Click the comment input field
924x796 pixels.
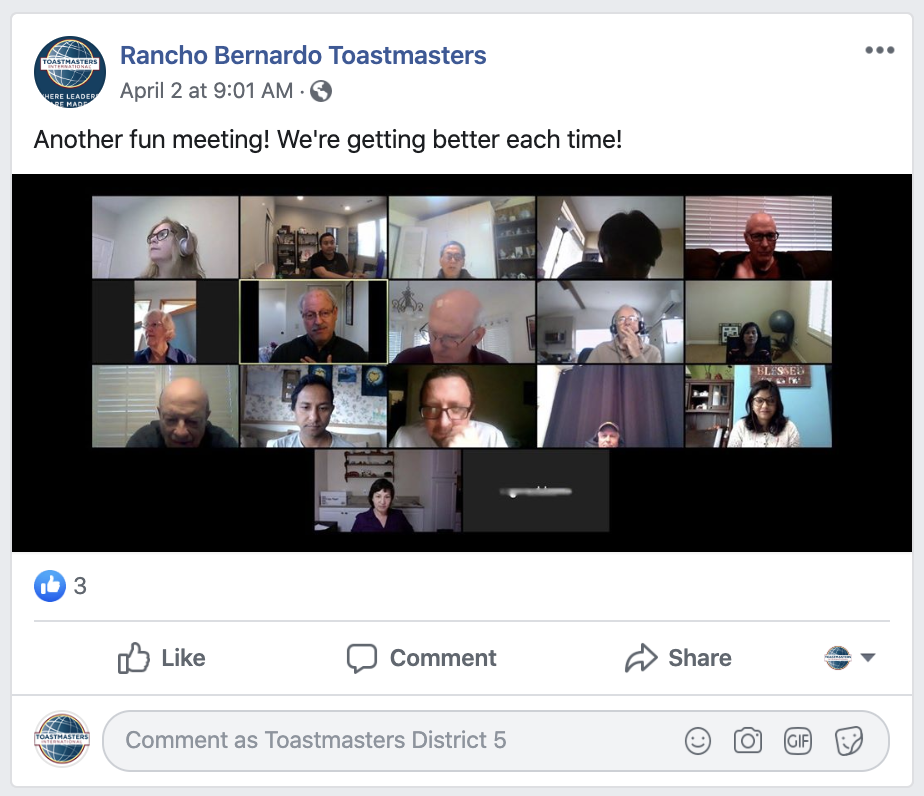tap(390, 741)
